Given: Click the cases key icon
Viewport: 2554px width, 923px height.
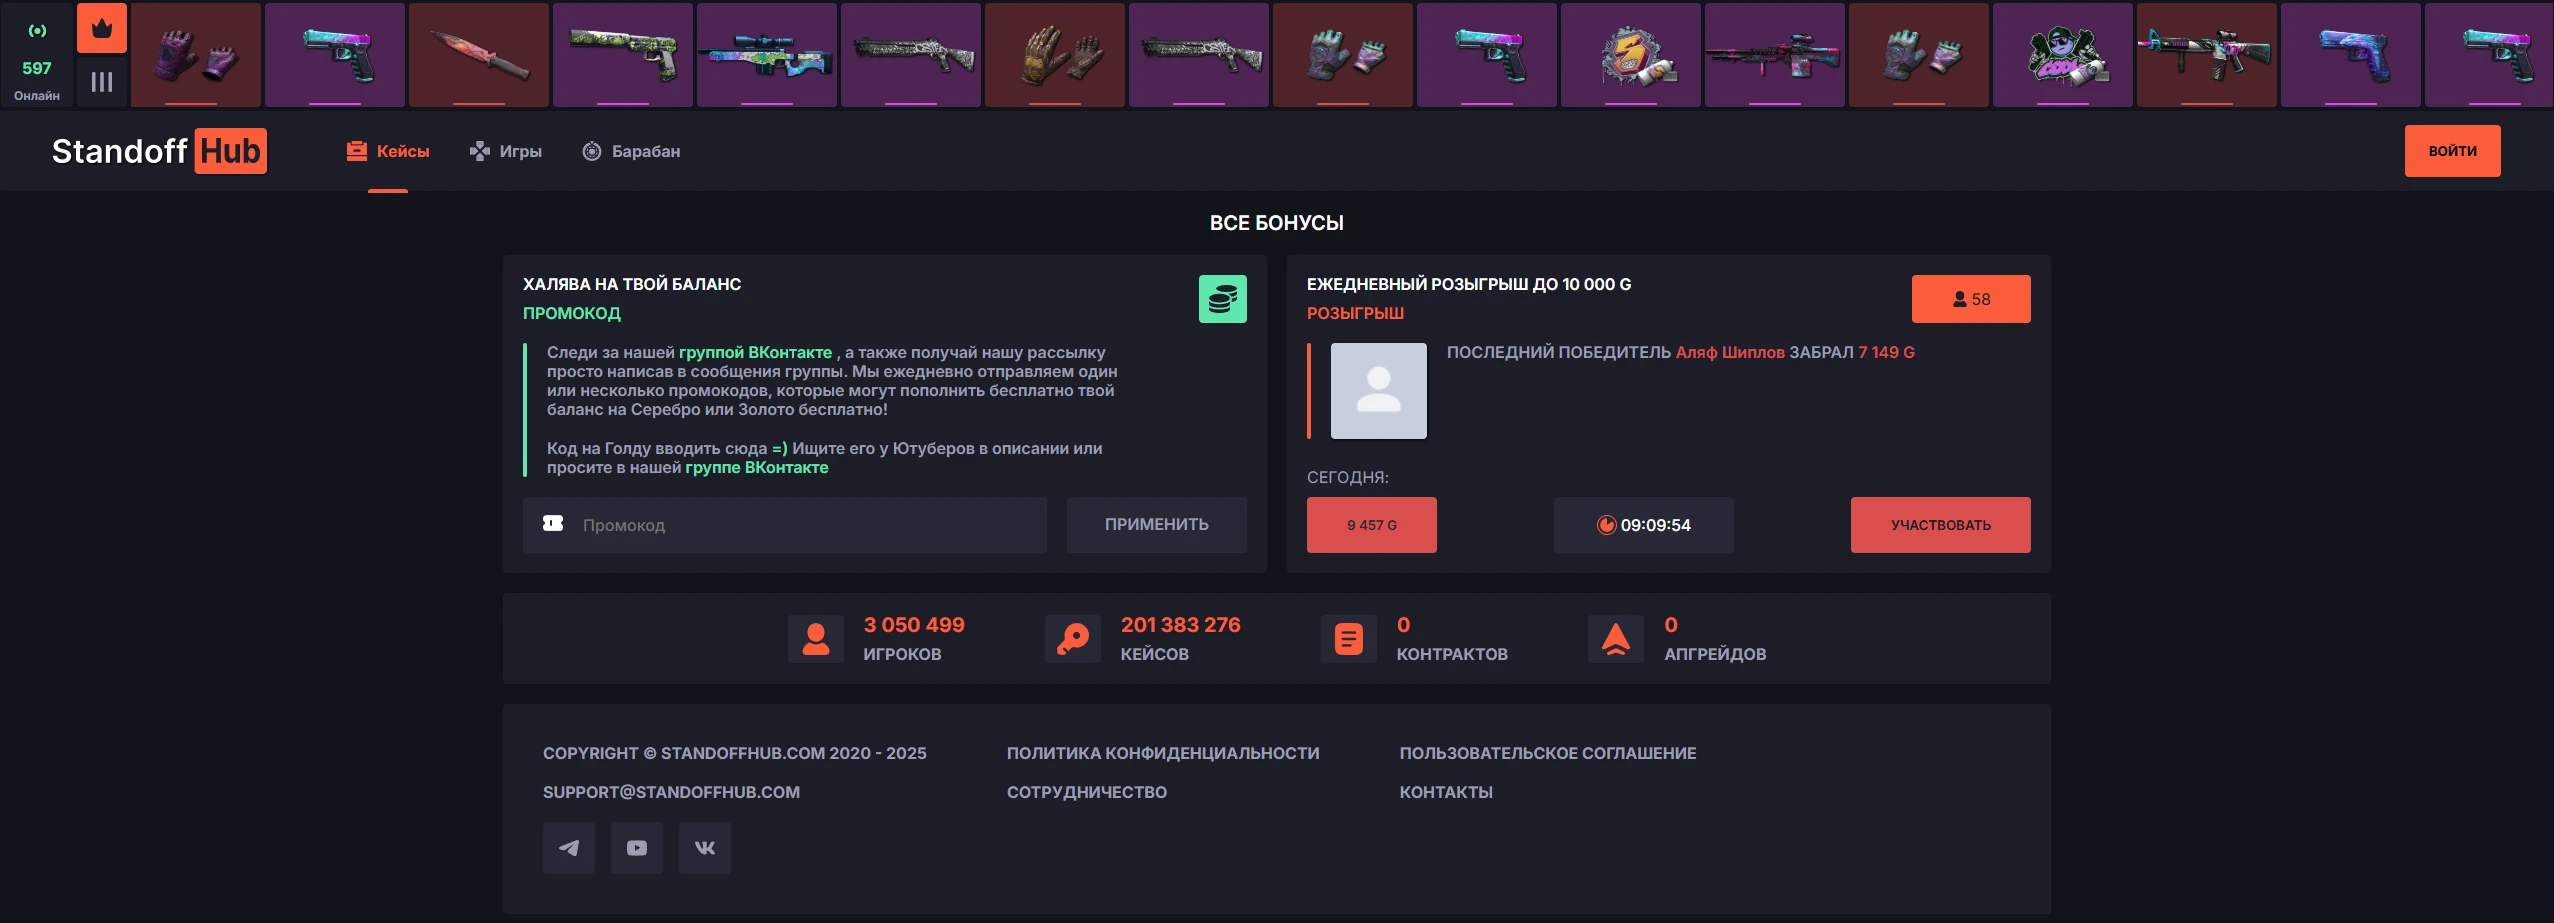Looking at the screenshot, I should (1073, 639).
